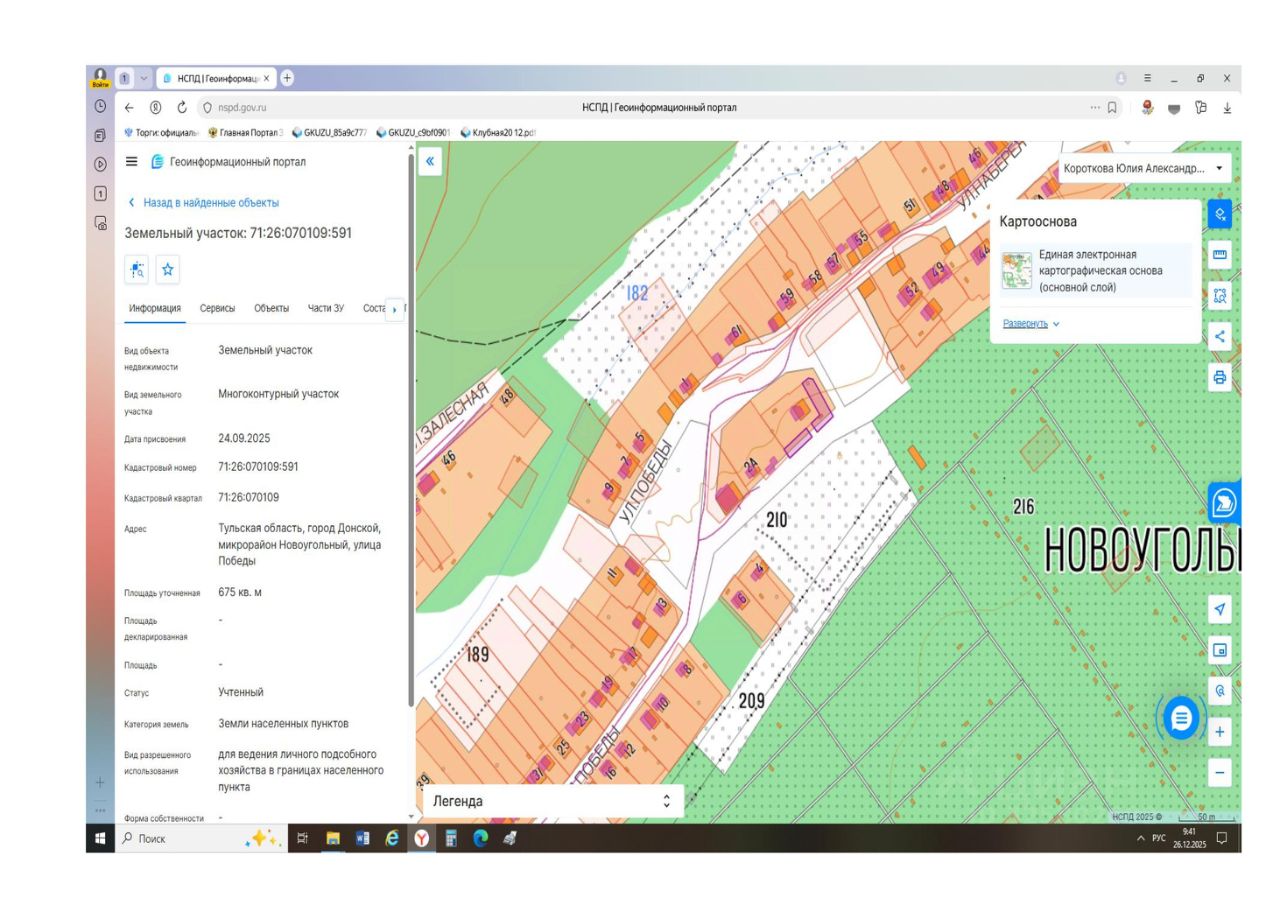Open the Части ЗУ tab

325,308
